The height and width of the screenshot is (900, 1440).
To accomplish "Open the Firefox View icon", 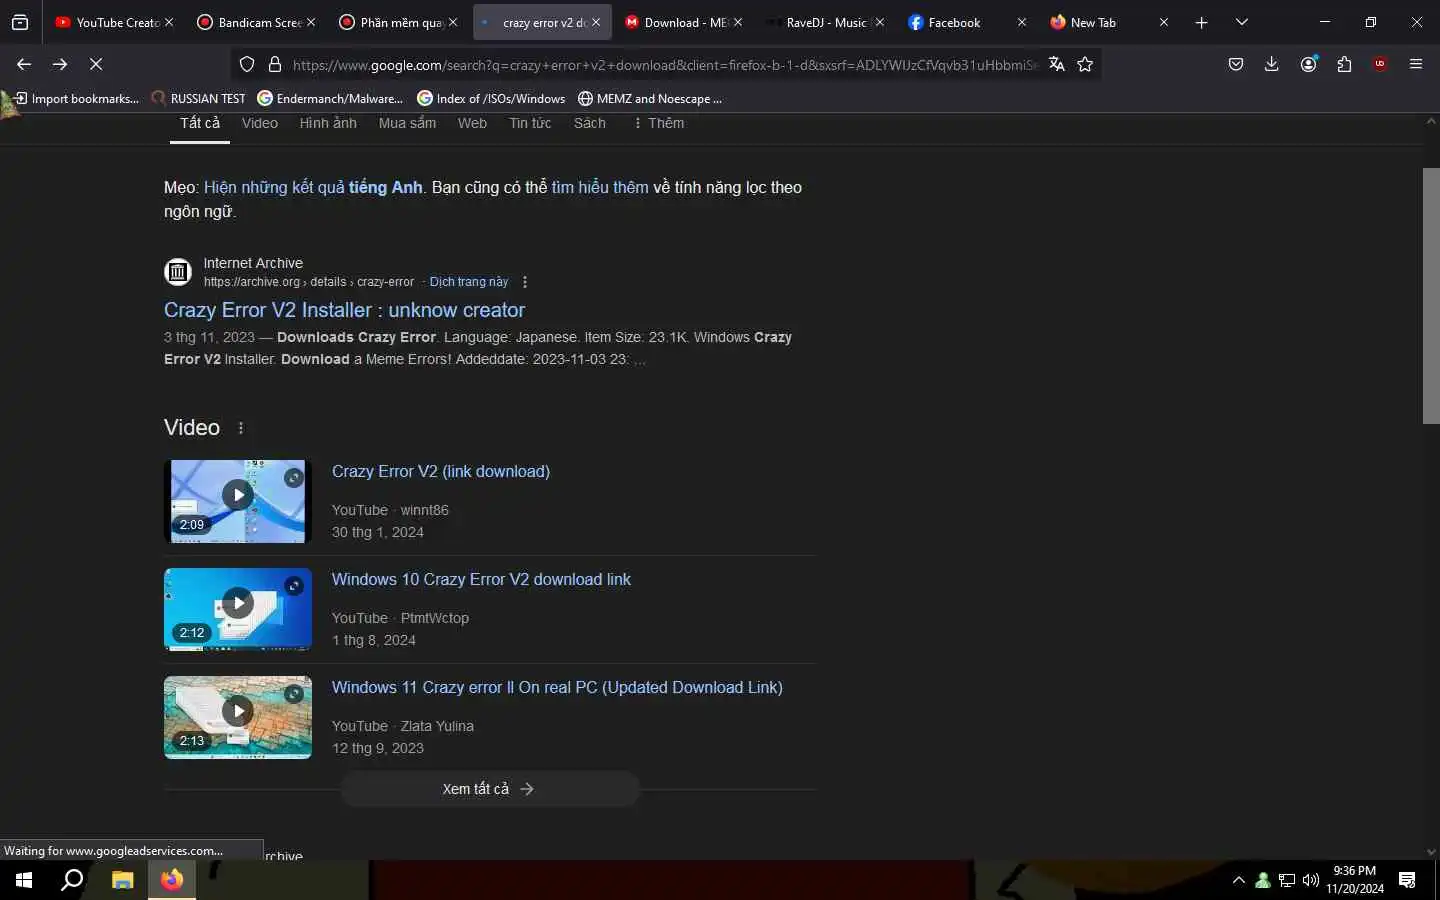I will click(x=20, y=22).
